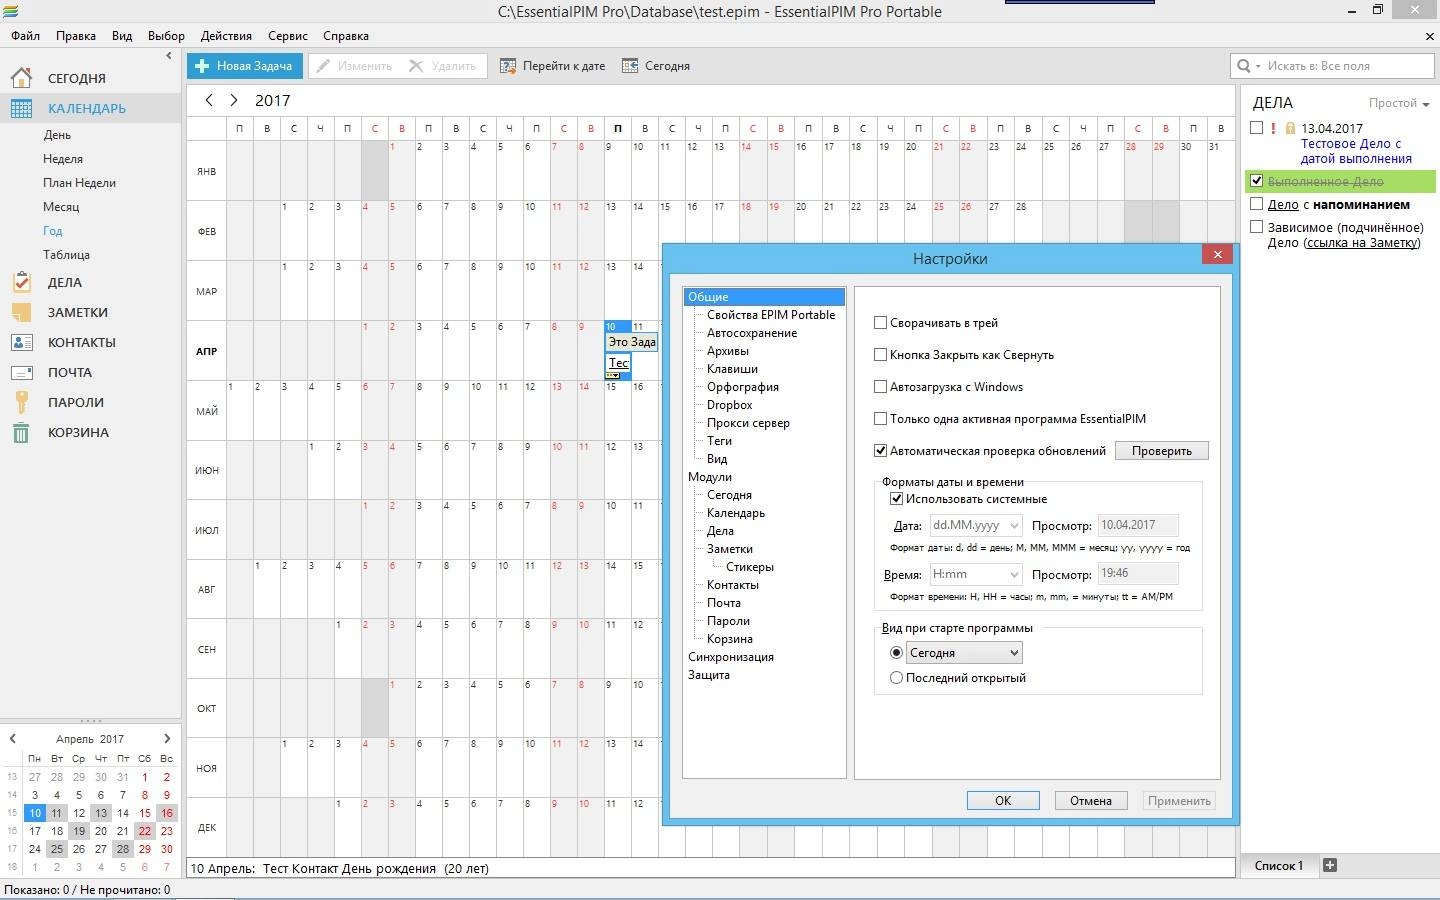Click OK in Настройки dialog
Viewport: 1440px width, 900px height.
1003,801
